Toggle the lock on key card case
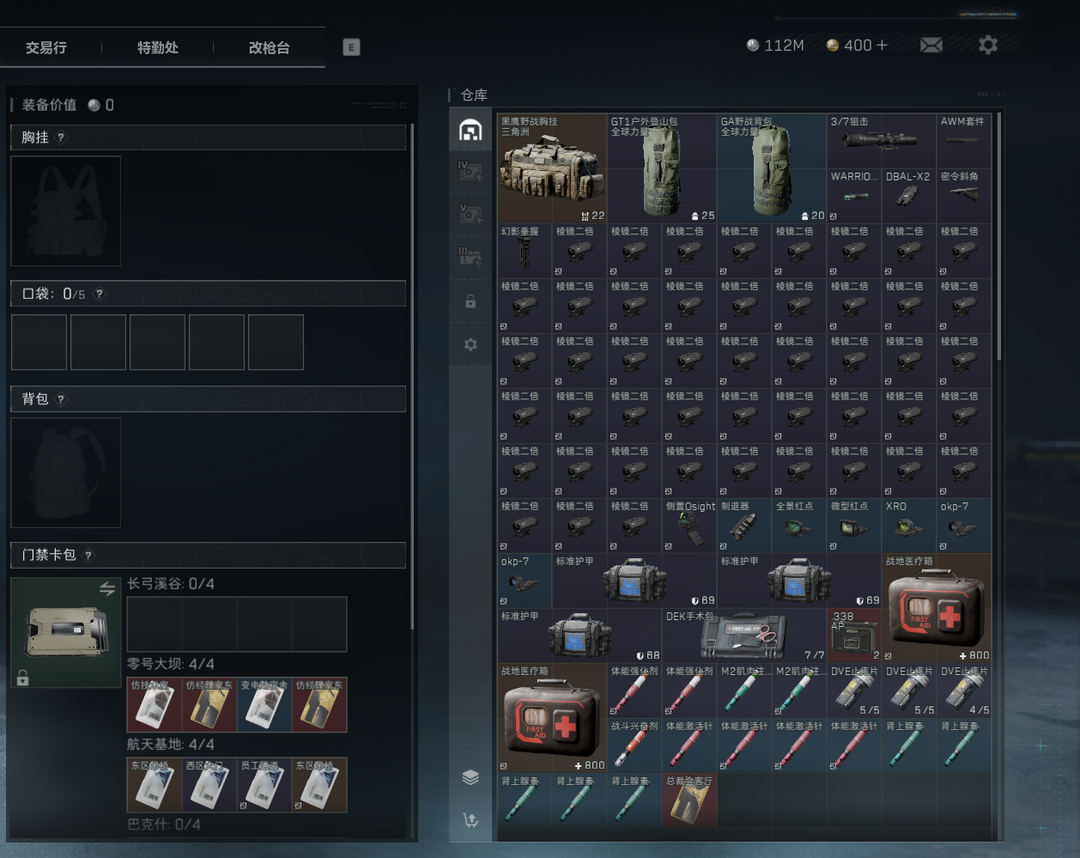 click(x=23, y=678)
